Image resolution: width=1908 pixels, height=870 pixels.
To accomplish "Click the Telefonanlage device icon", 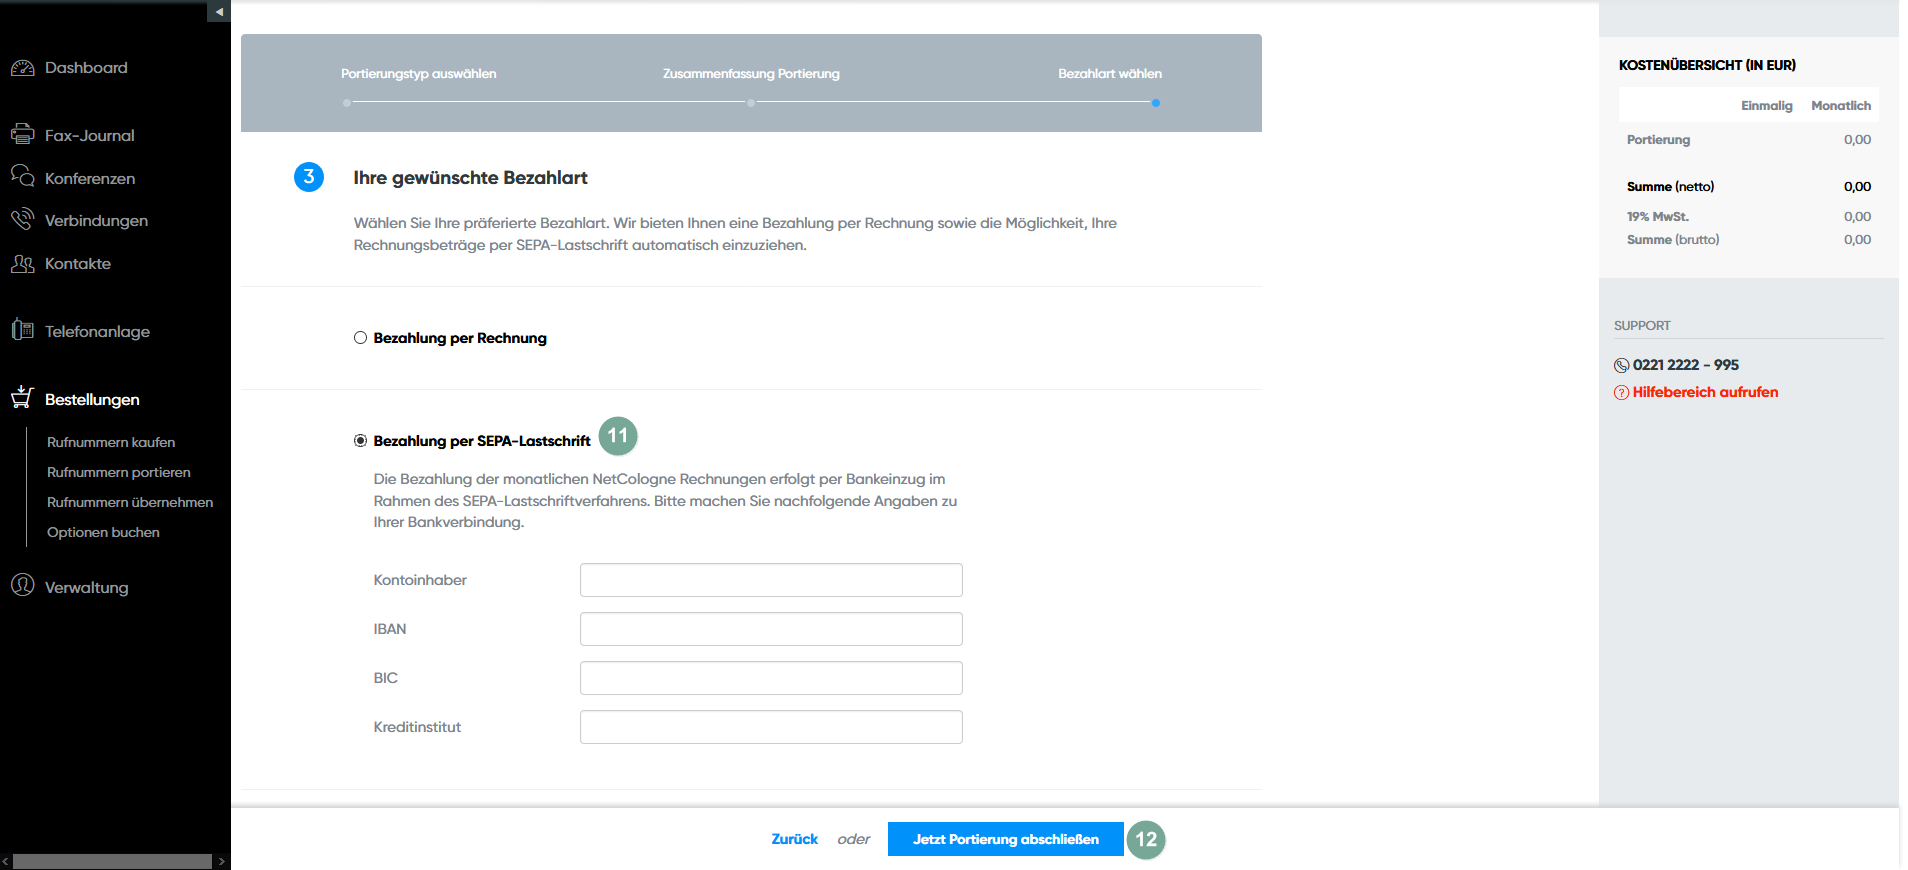I will coord(22,330).
